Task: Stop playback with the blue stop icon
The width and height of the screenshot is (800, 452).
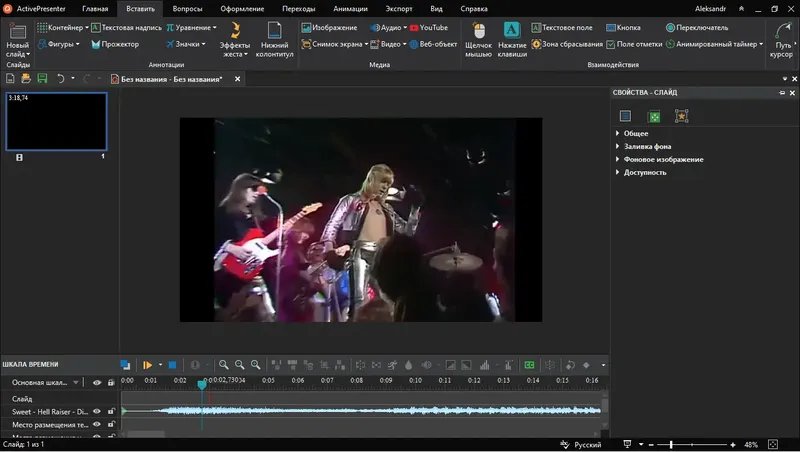Action: pyautogui.click(x=172, y=366)
